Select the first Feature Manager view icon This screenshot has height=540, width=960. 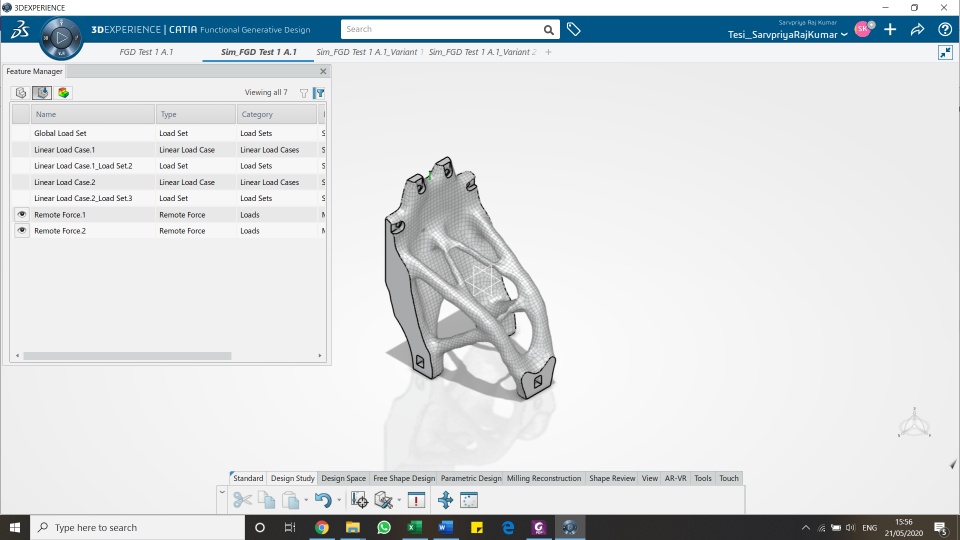[x=21, y=92]
